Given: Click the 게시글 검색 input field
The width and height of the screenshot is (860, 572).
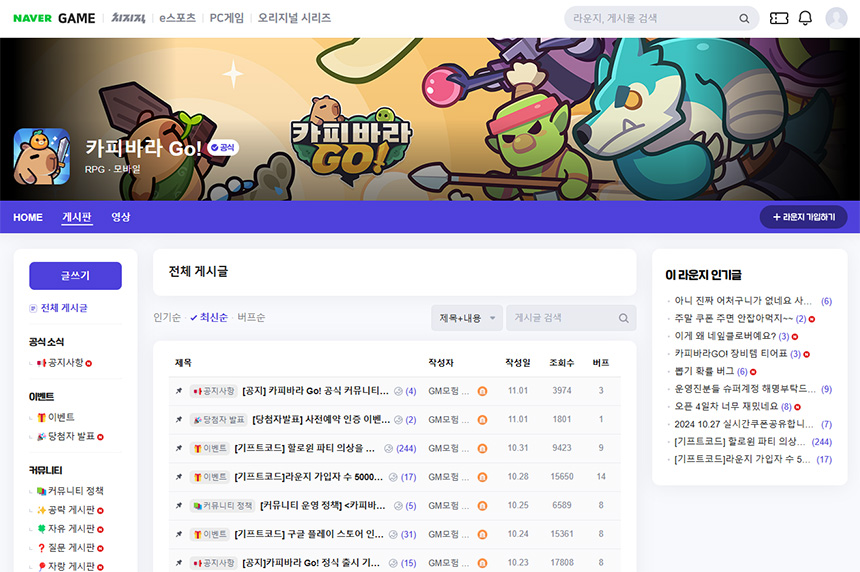Looking at the screenshot, I should [x=571, y=318].
